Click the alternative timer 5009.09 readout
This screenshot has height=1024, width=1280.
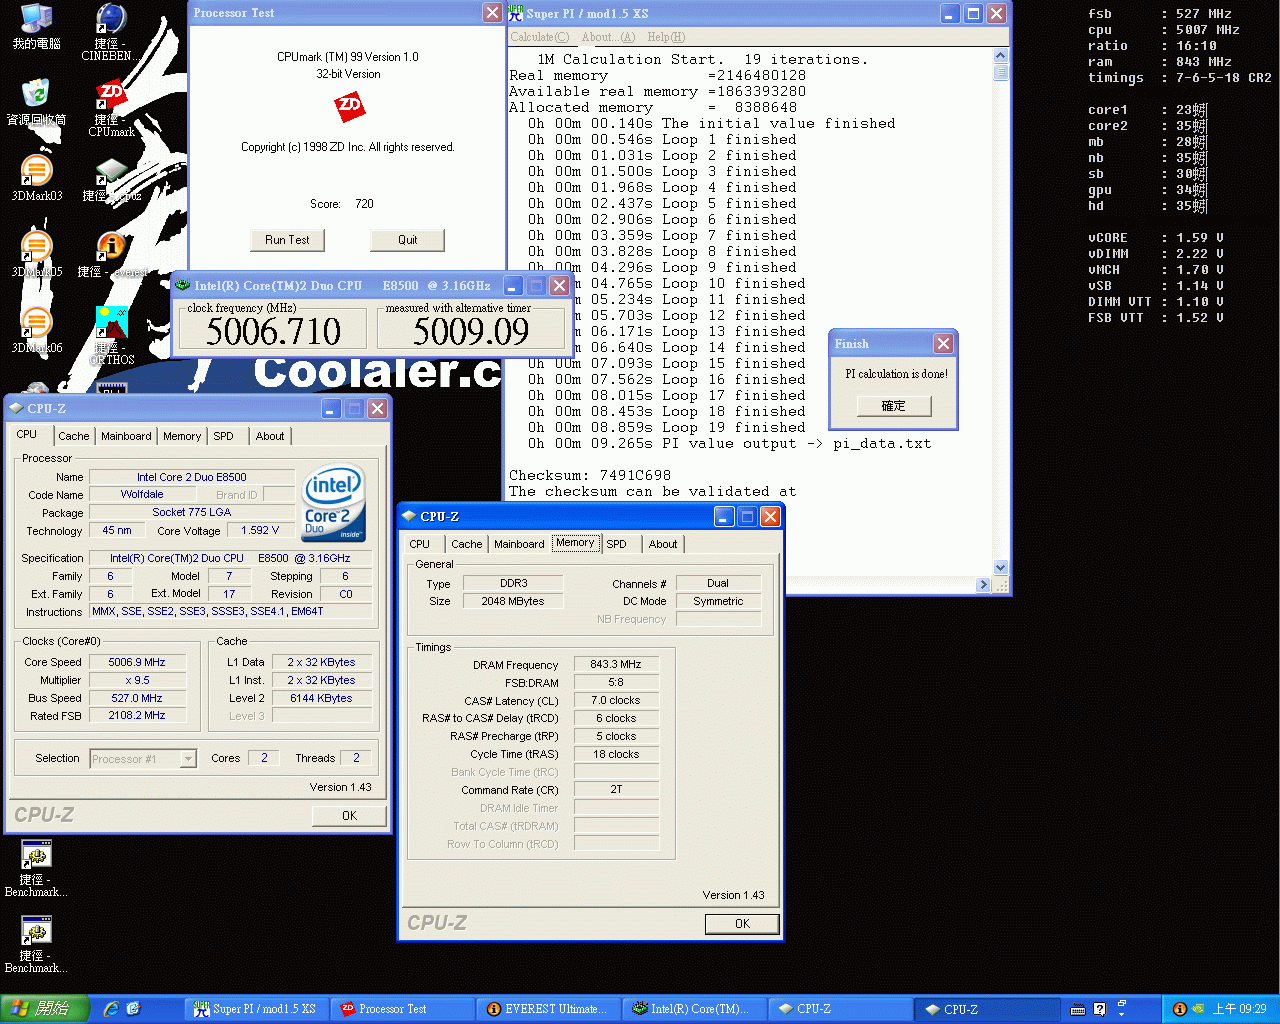471,331
